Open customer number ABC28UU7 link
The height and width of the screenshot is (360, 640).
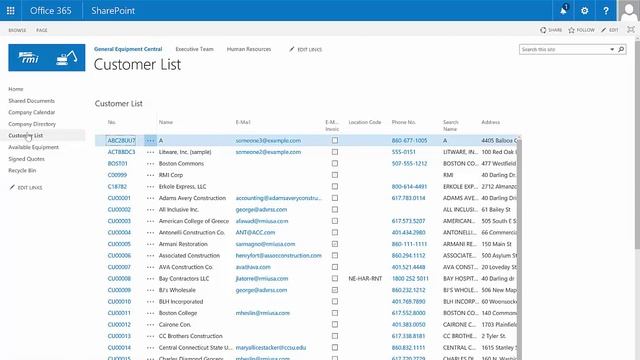pyautogui.click(x=121, y=140)
